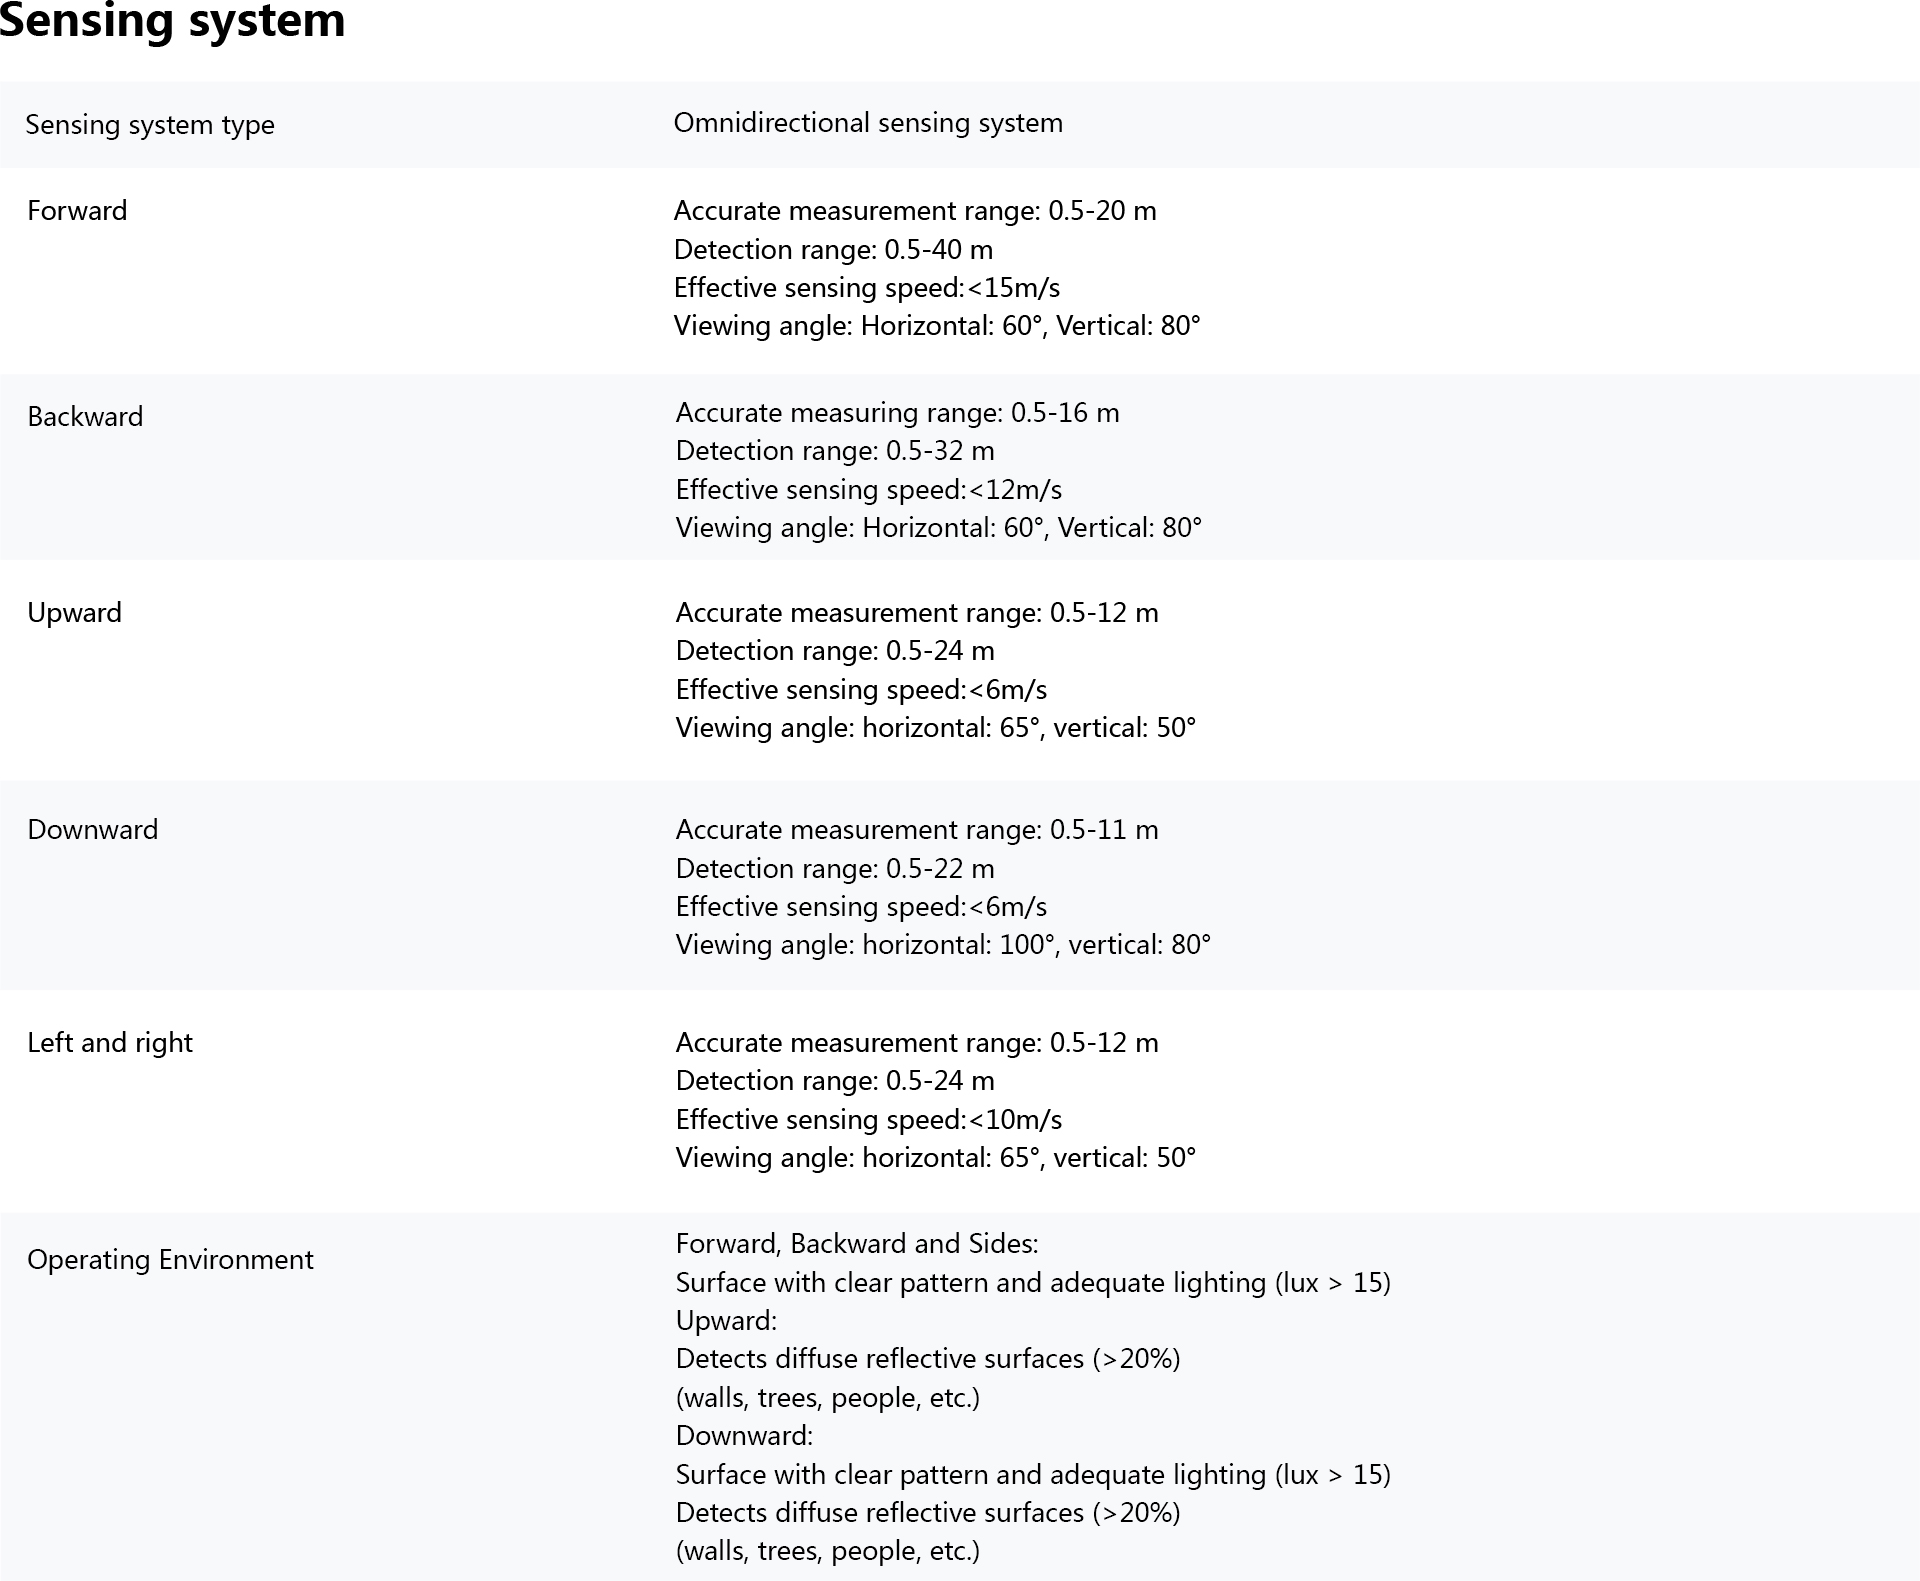Click Forward detection range 0.5-40 m
1920x1581 pixels.
pyautogui.click(x=833, y=249)
